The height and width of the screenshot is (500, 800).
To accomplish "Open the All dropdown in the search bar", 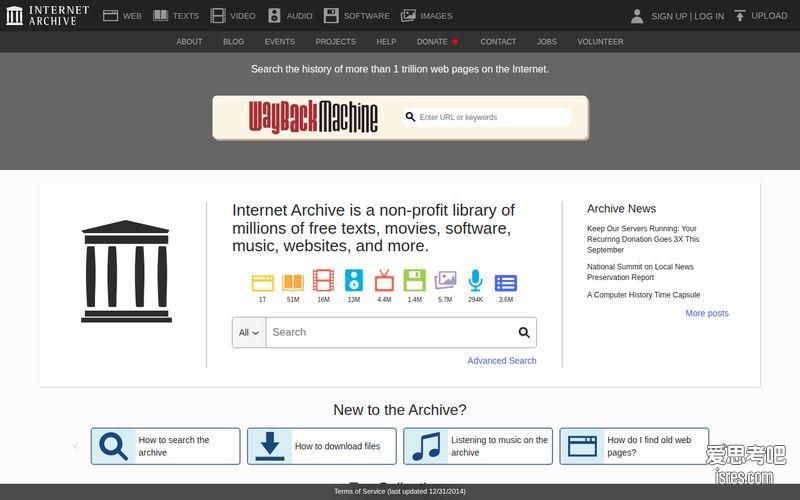I will coord(249,333).
